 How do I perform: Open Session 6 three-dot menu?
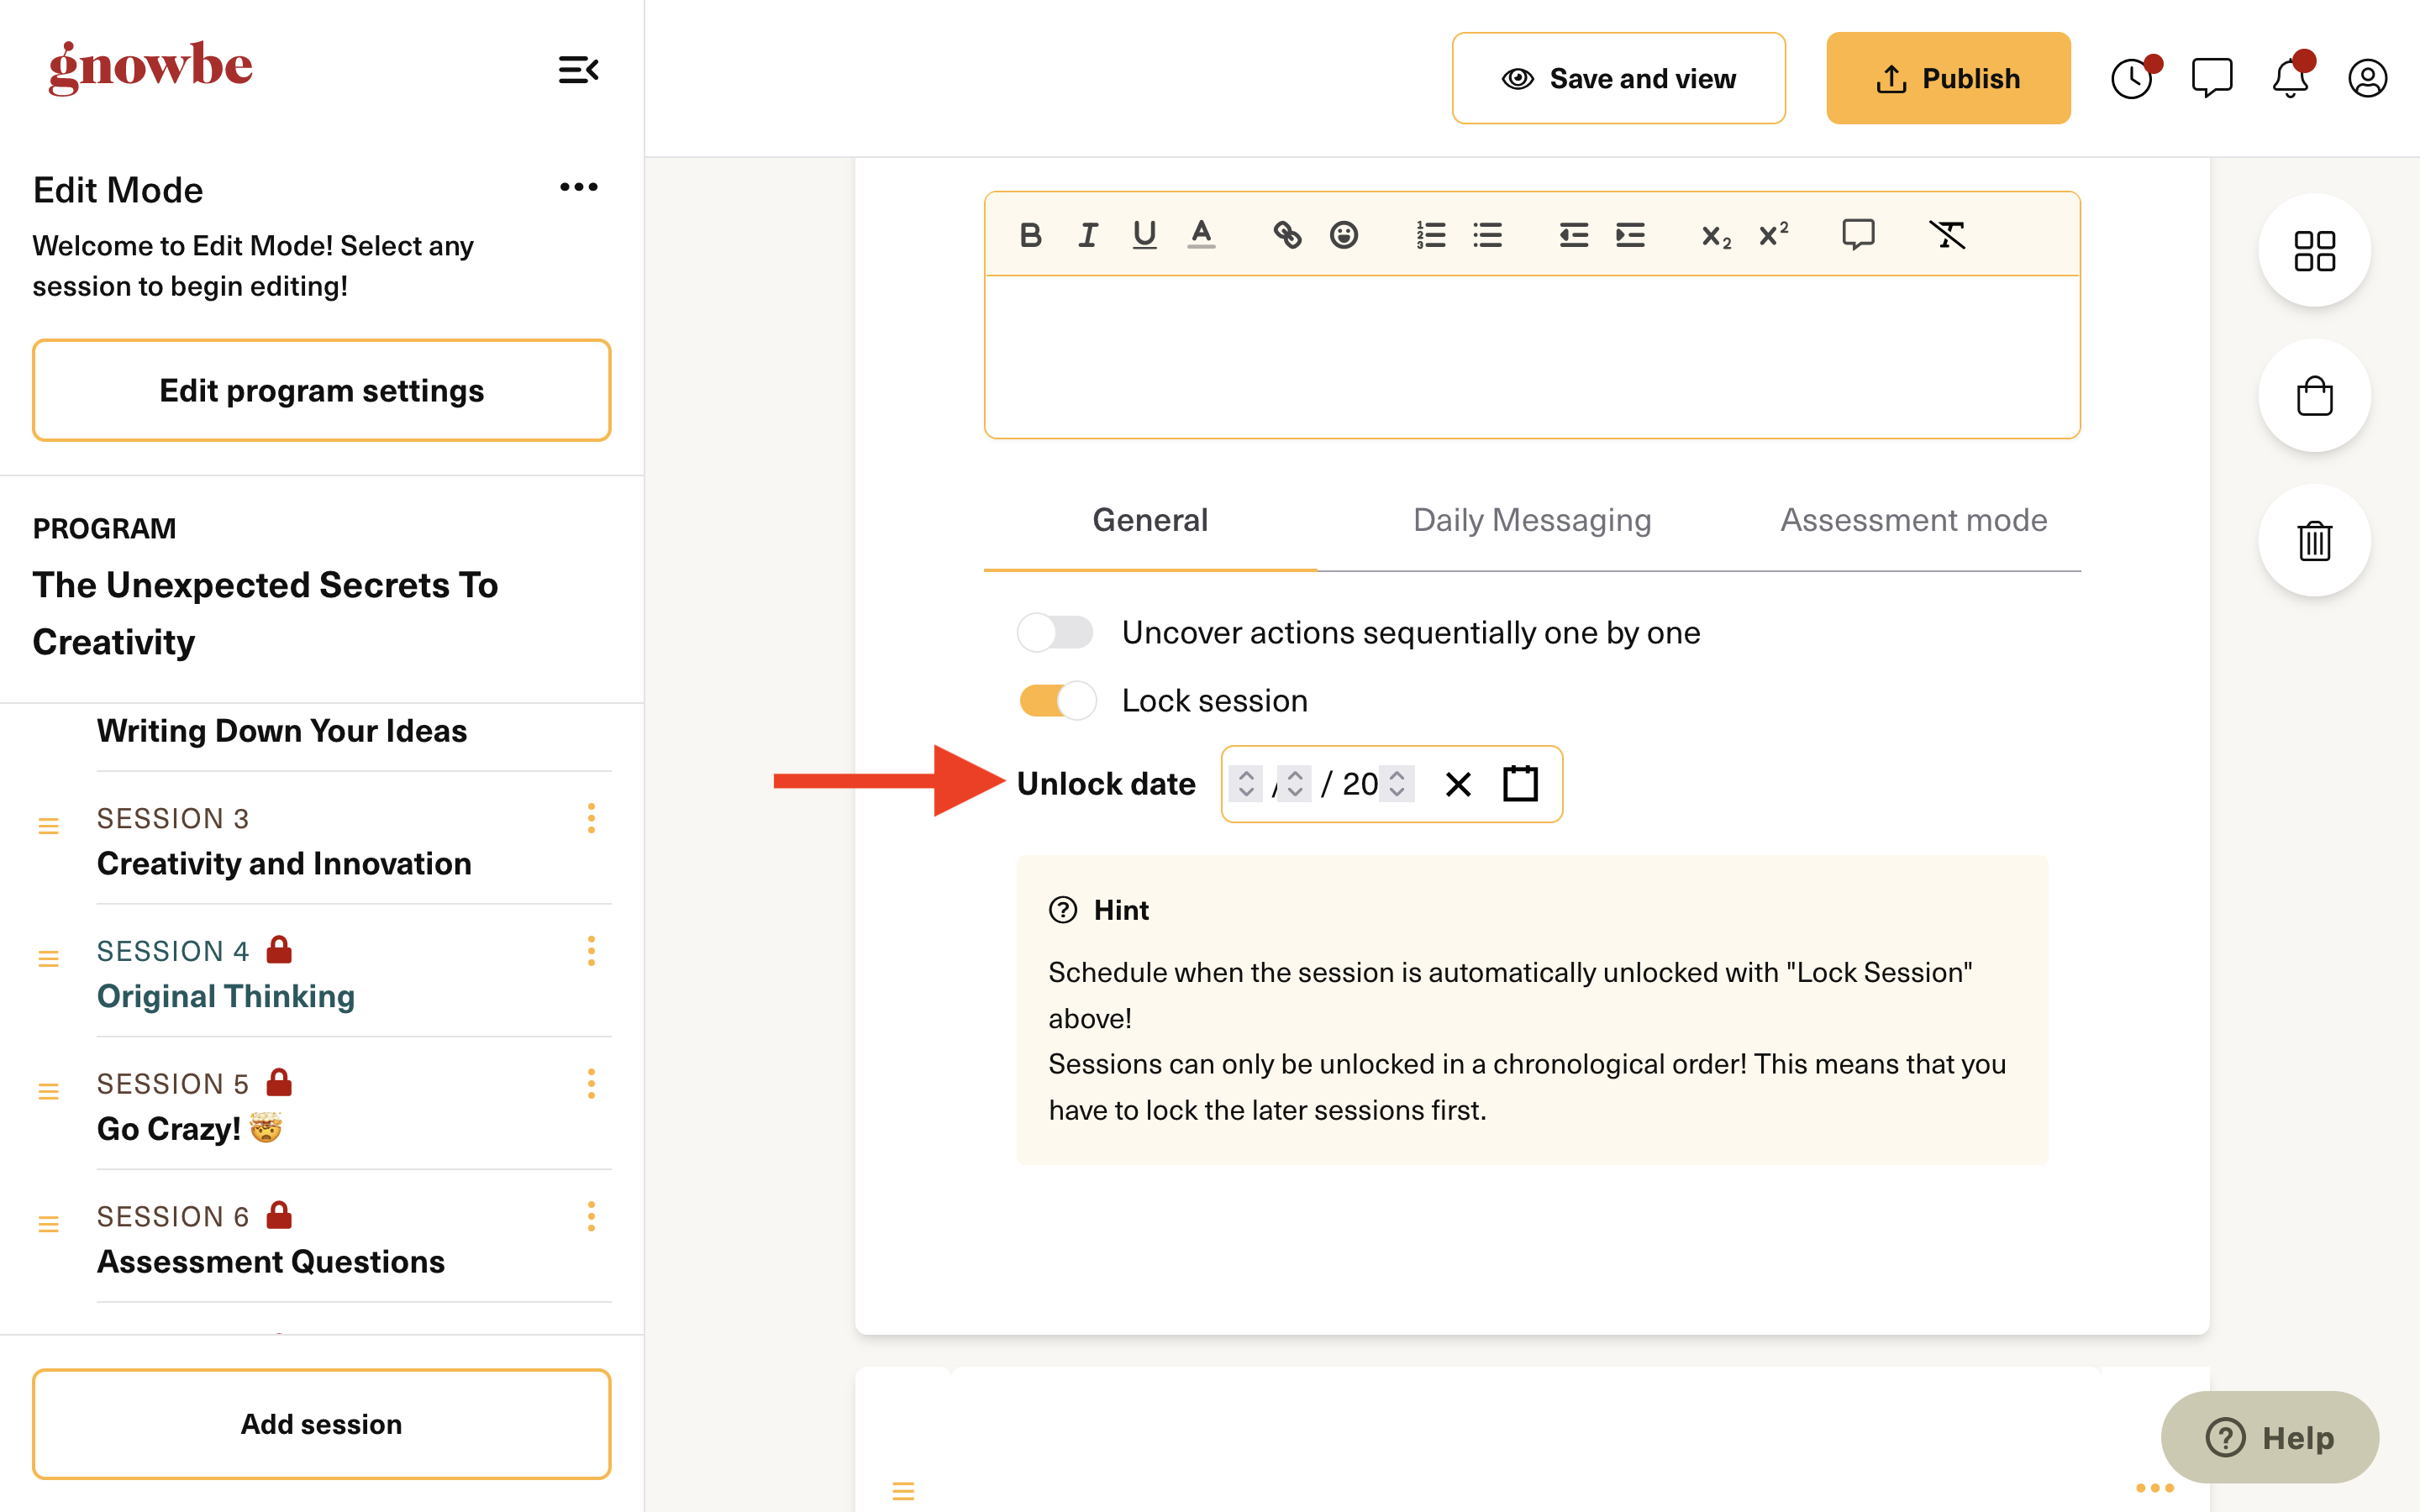point(591,1216)
